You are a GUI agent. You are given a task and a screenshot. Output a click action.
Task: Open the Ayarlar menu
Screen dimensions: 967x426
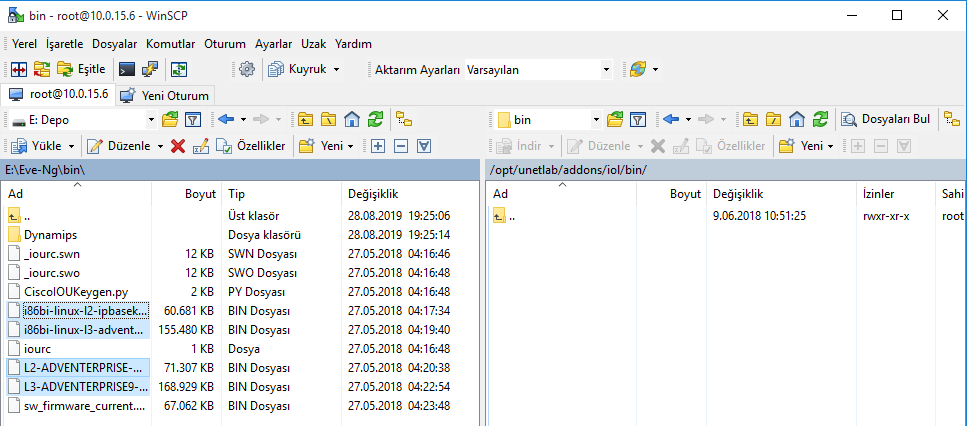[274, 44]
